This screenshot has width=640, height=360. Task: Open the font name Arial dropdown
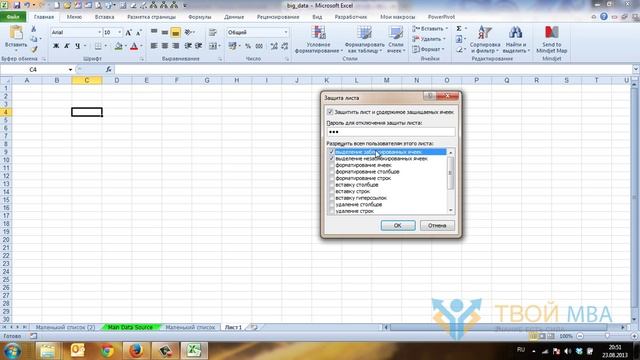click(99, 32)
